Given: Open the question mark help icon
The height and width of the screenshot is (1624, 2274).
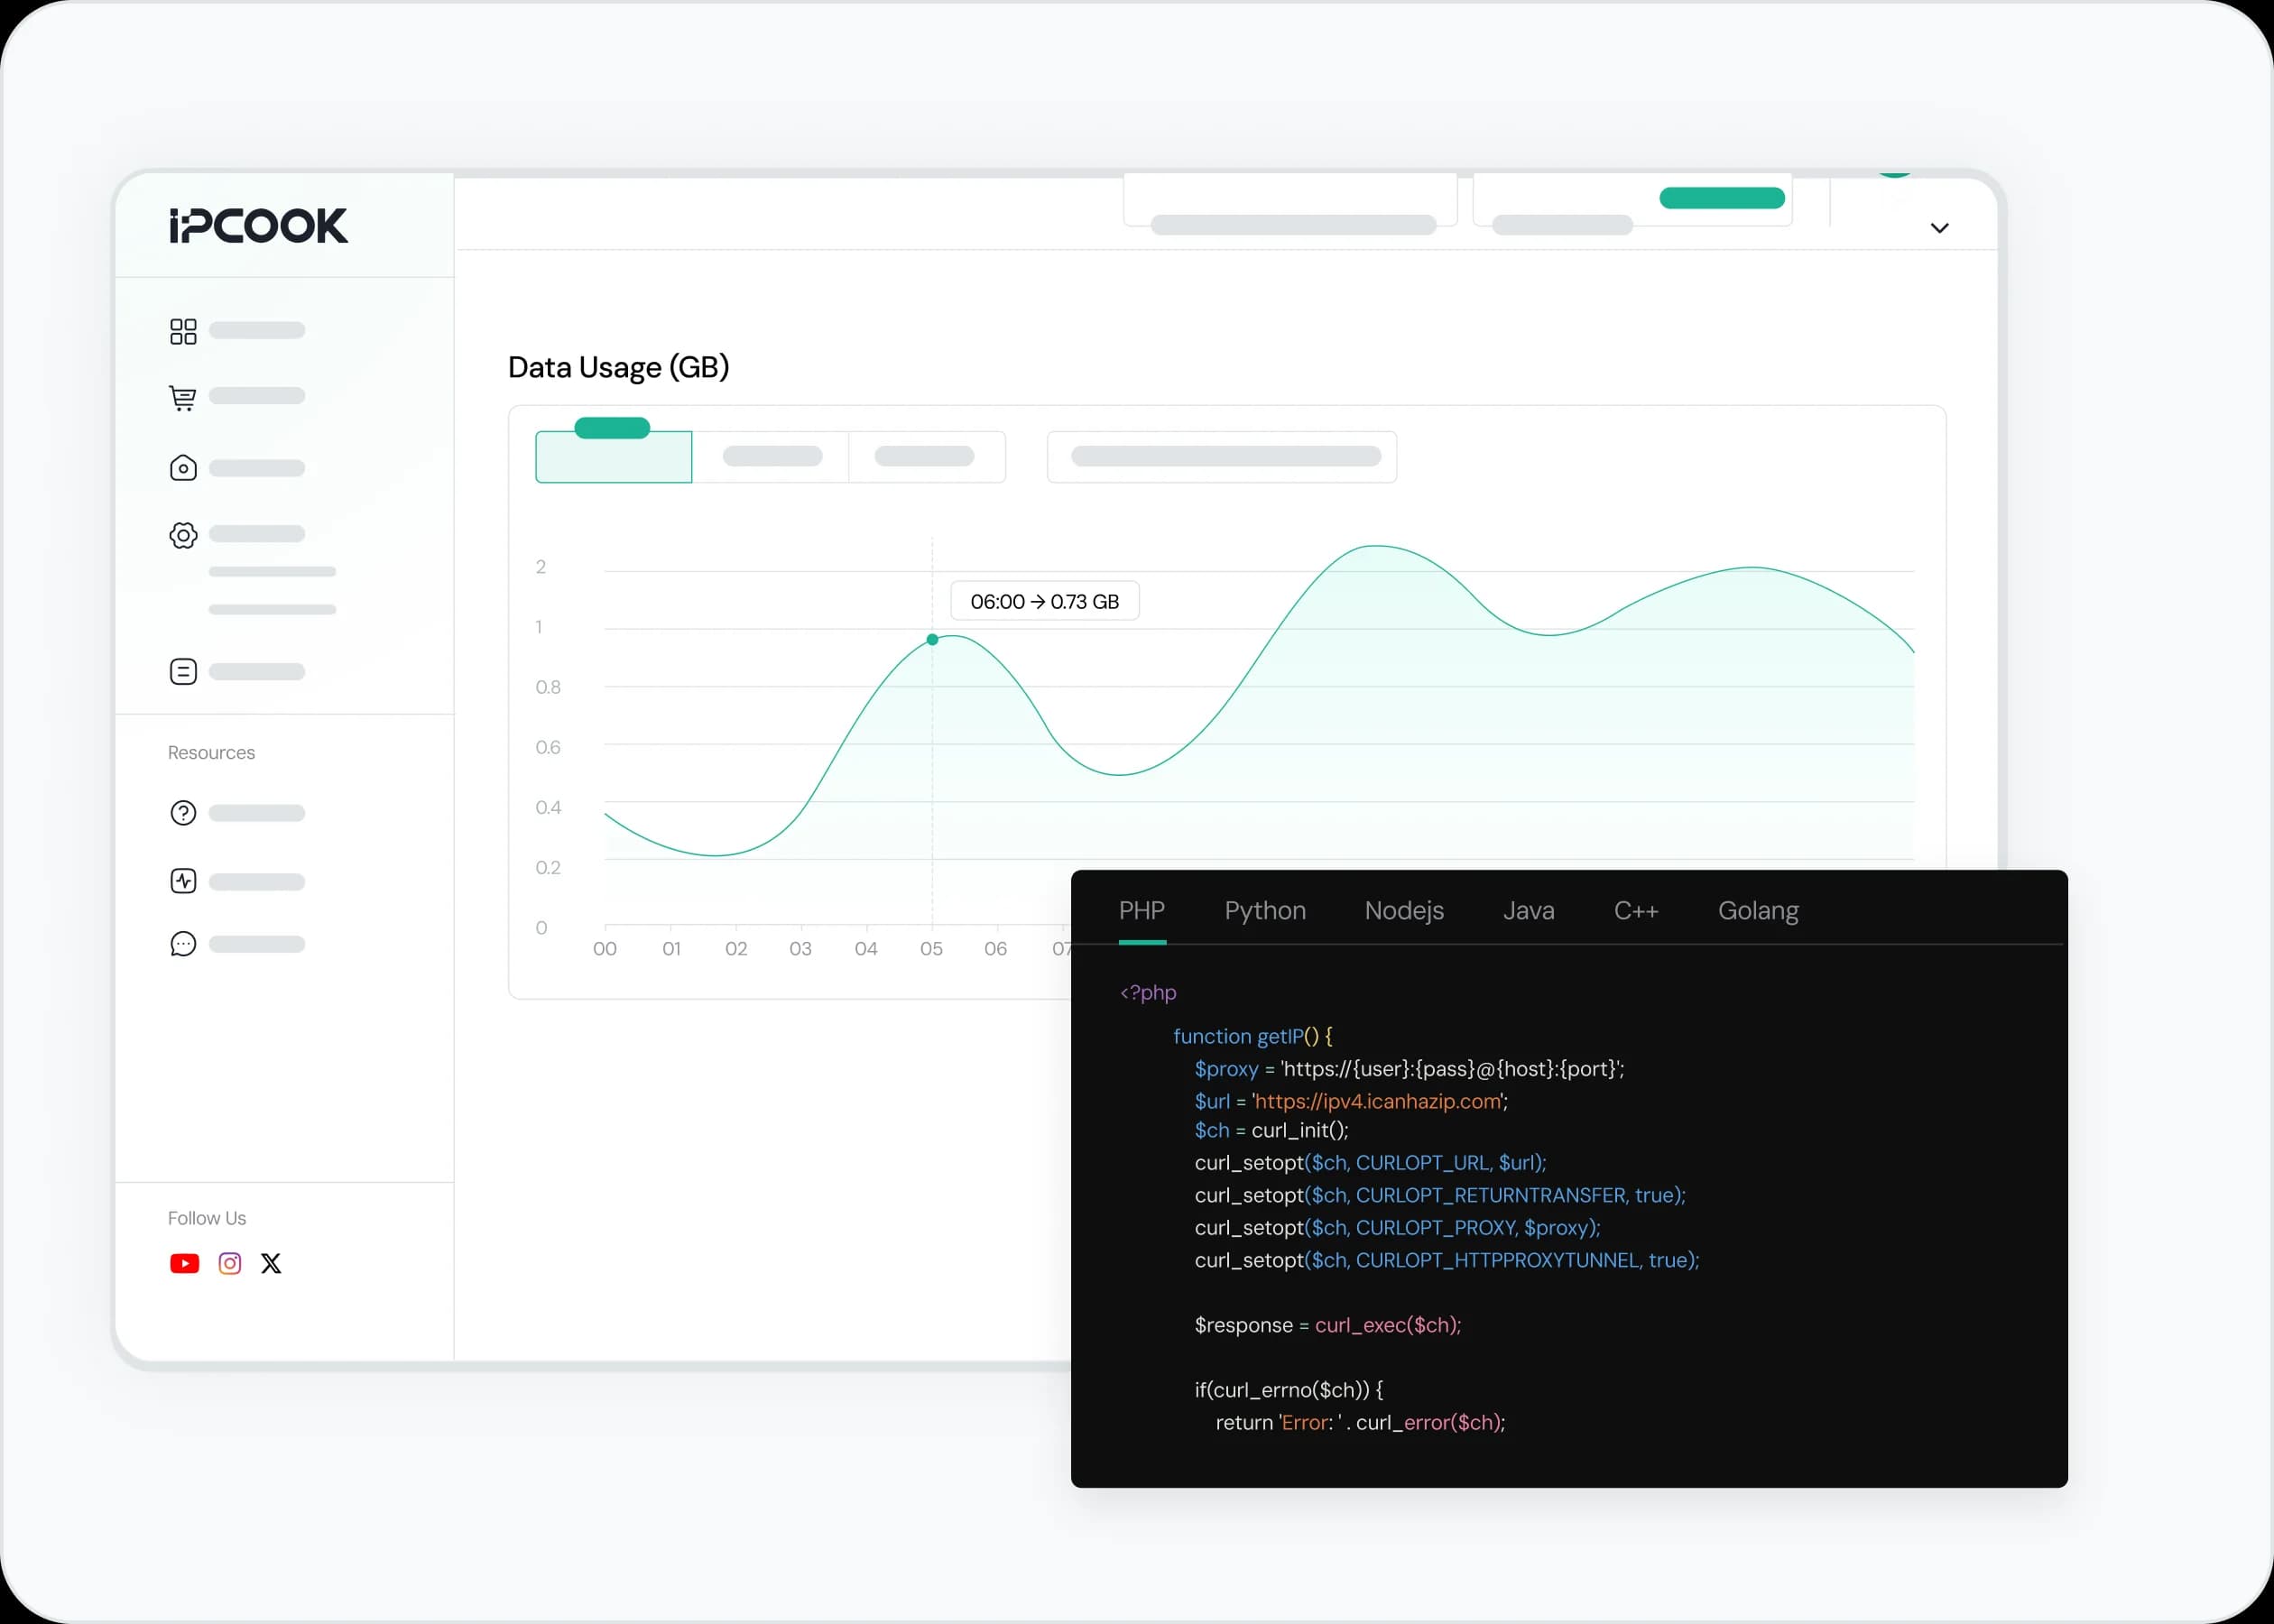Looking at the screenshot, I should [x=183, y=813].
